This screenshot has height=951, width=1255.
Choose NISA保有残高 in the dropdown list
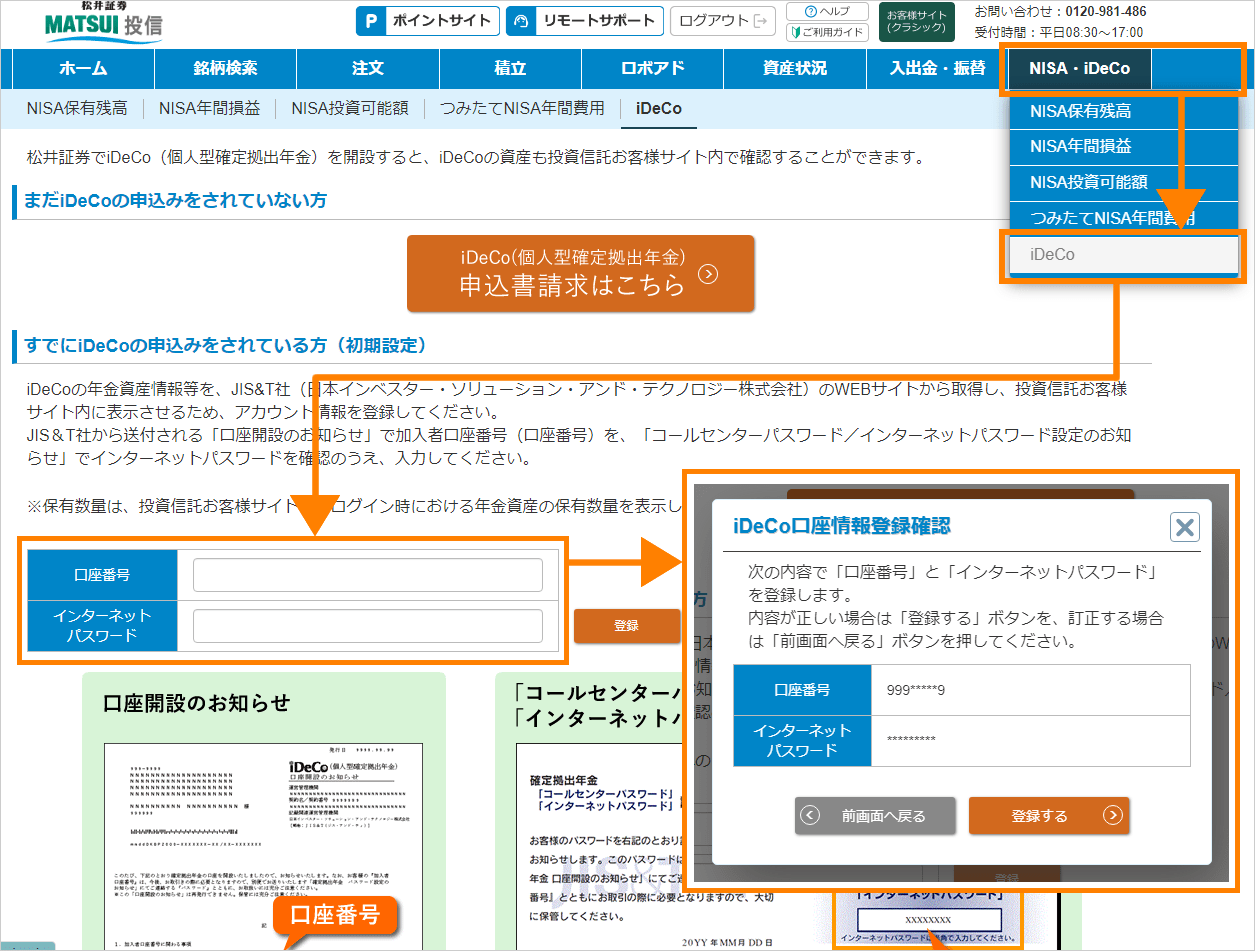(x=1124, y=111)
